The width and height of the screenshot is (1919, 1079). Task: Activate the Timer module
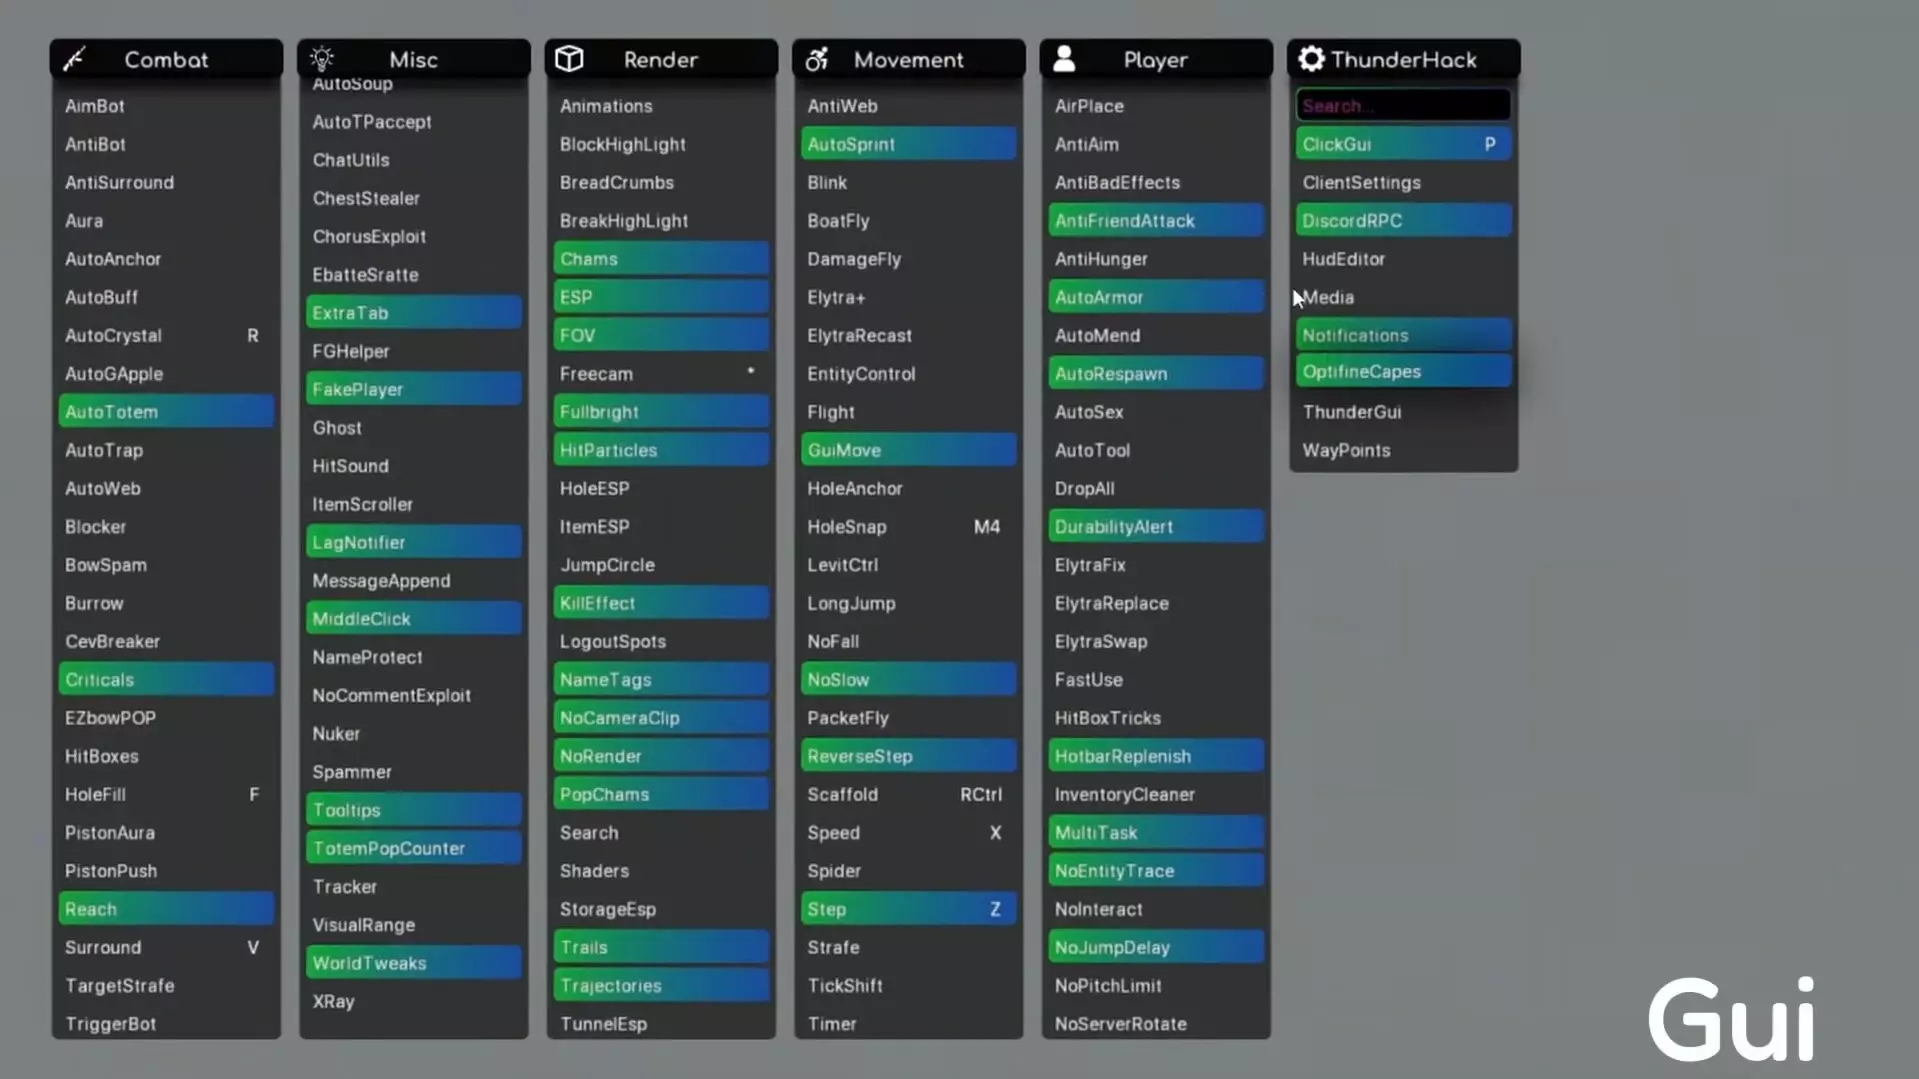(909, 1024)
